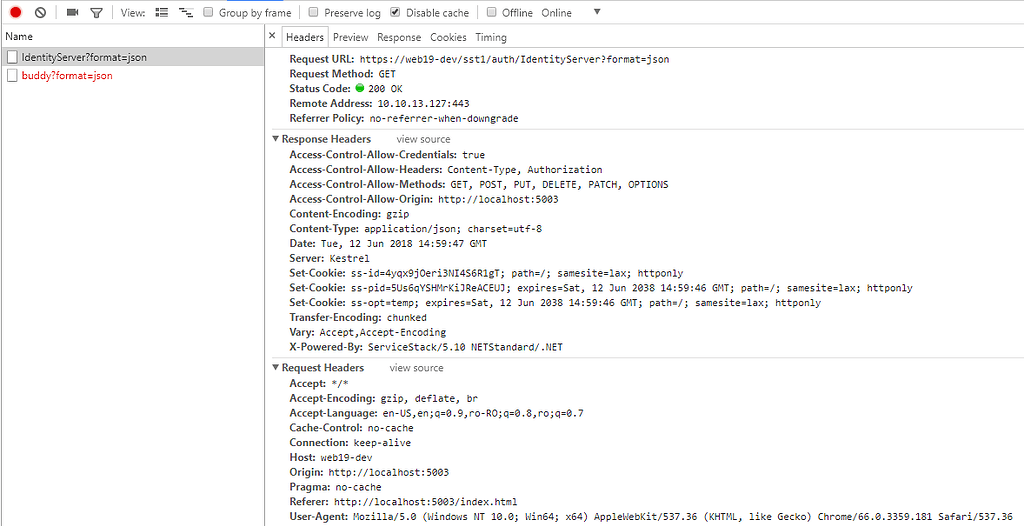Enable Group by frame checkbox
This screenshot has height=526, width=1024.
pyautogui.click(x=208, y=13)
